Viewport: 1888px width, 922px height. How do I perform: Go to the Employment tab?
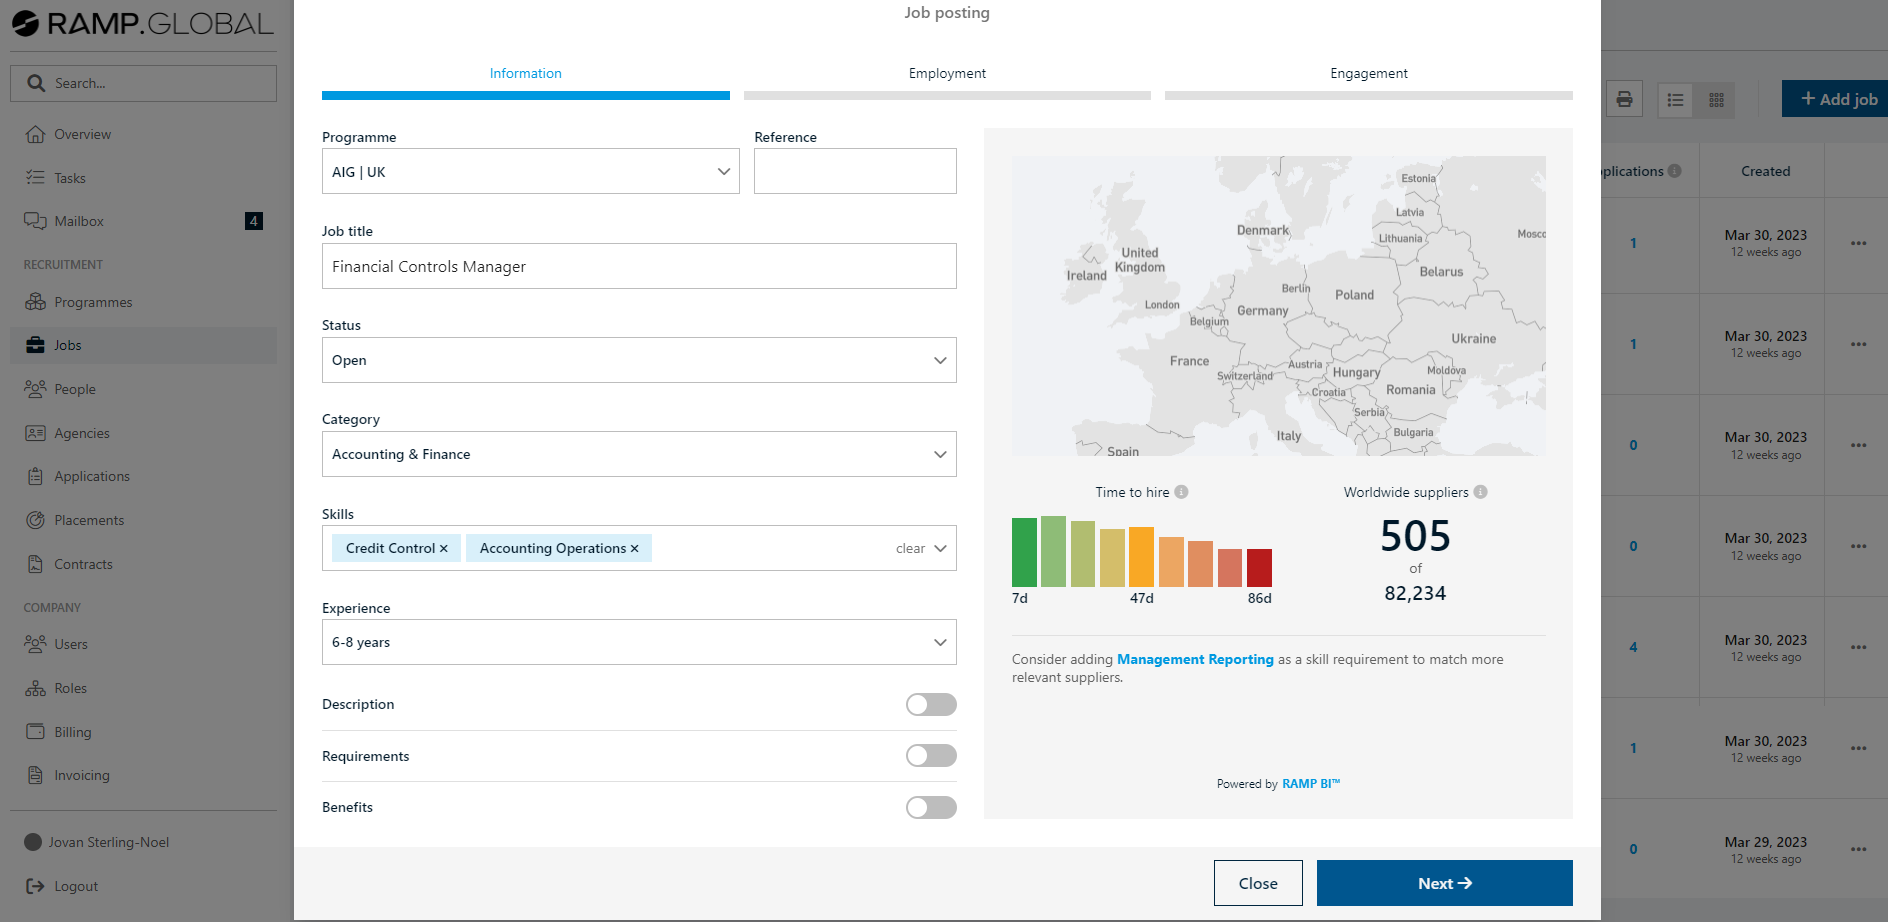(x=946, y=74)
